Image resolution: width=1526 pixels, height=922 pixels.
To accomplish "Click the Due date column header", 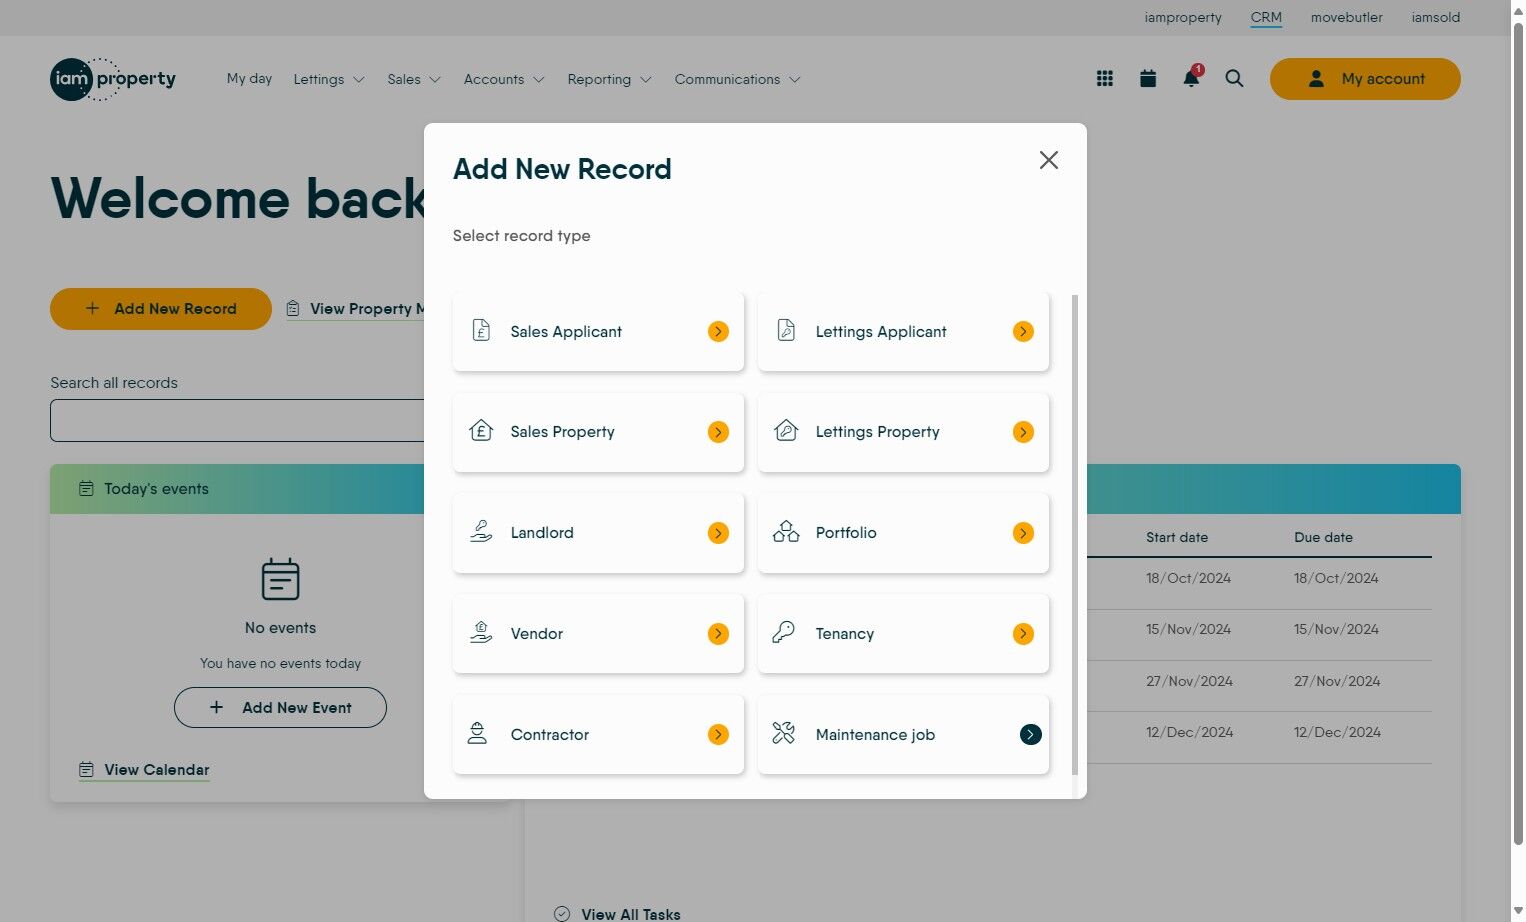I will [x=1323, y=537].
